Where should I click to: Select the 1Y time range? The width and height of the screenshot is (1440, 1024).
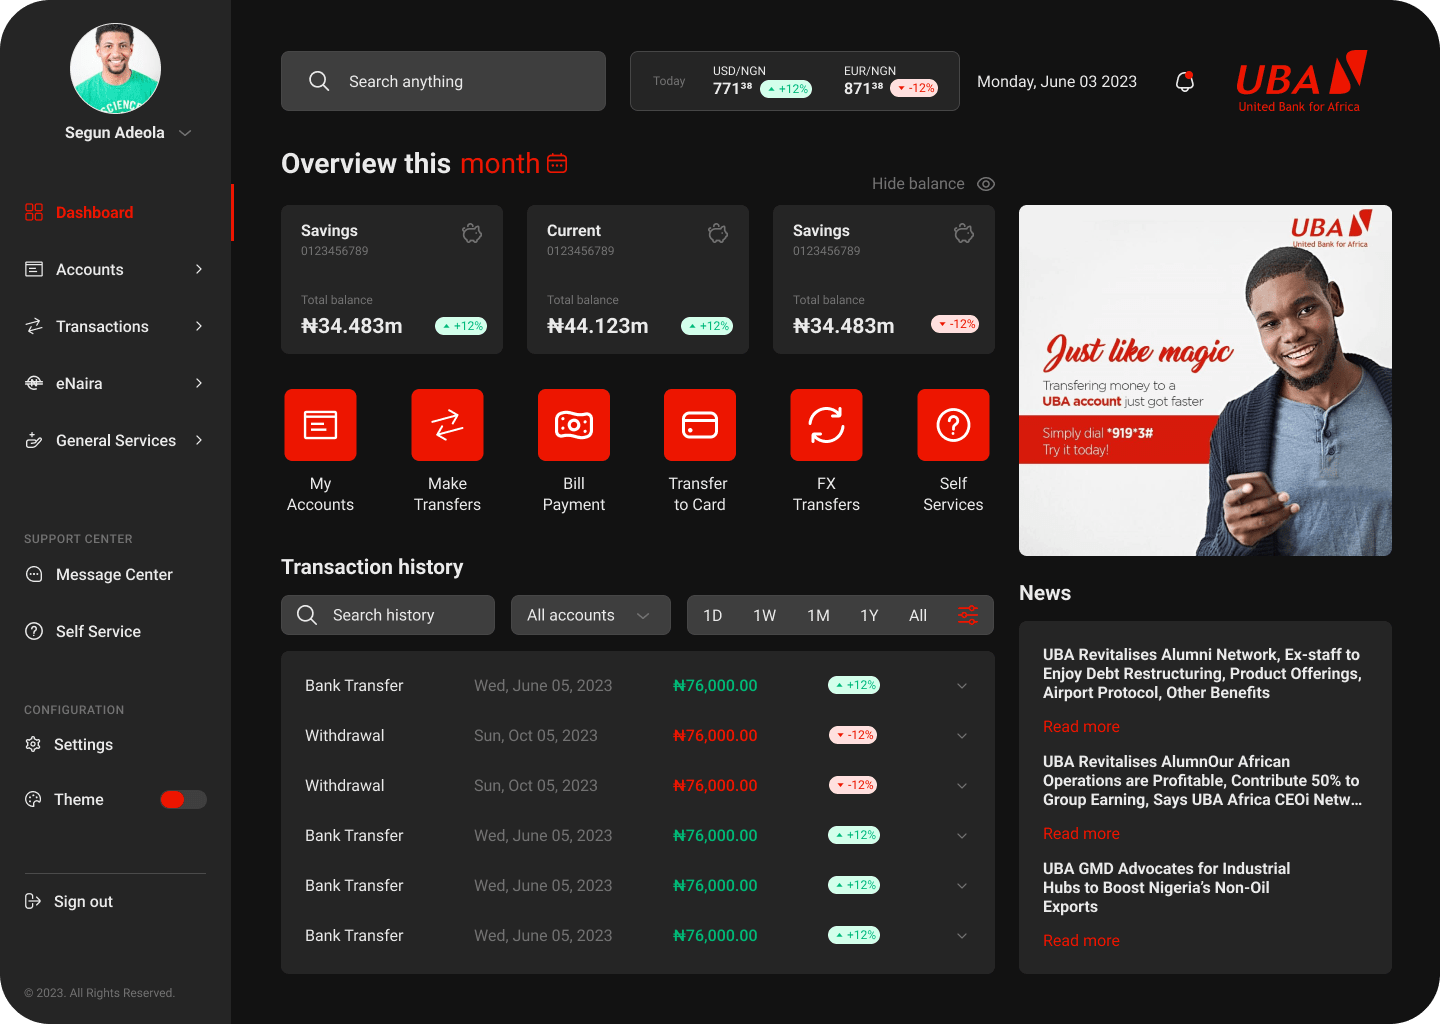click(x=870, y=615)
